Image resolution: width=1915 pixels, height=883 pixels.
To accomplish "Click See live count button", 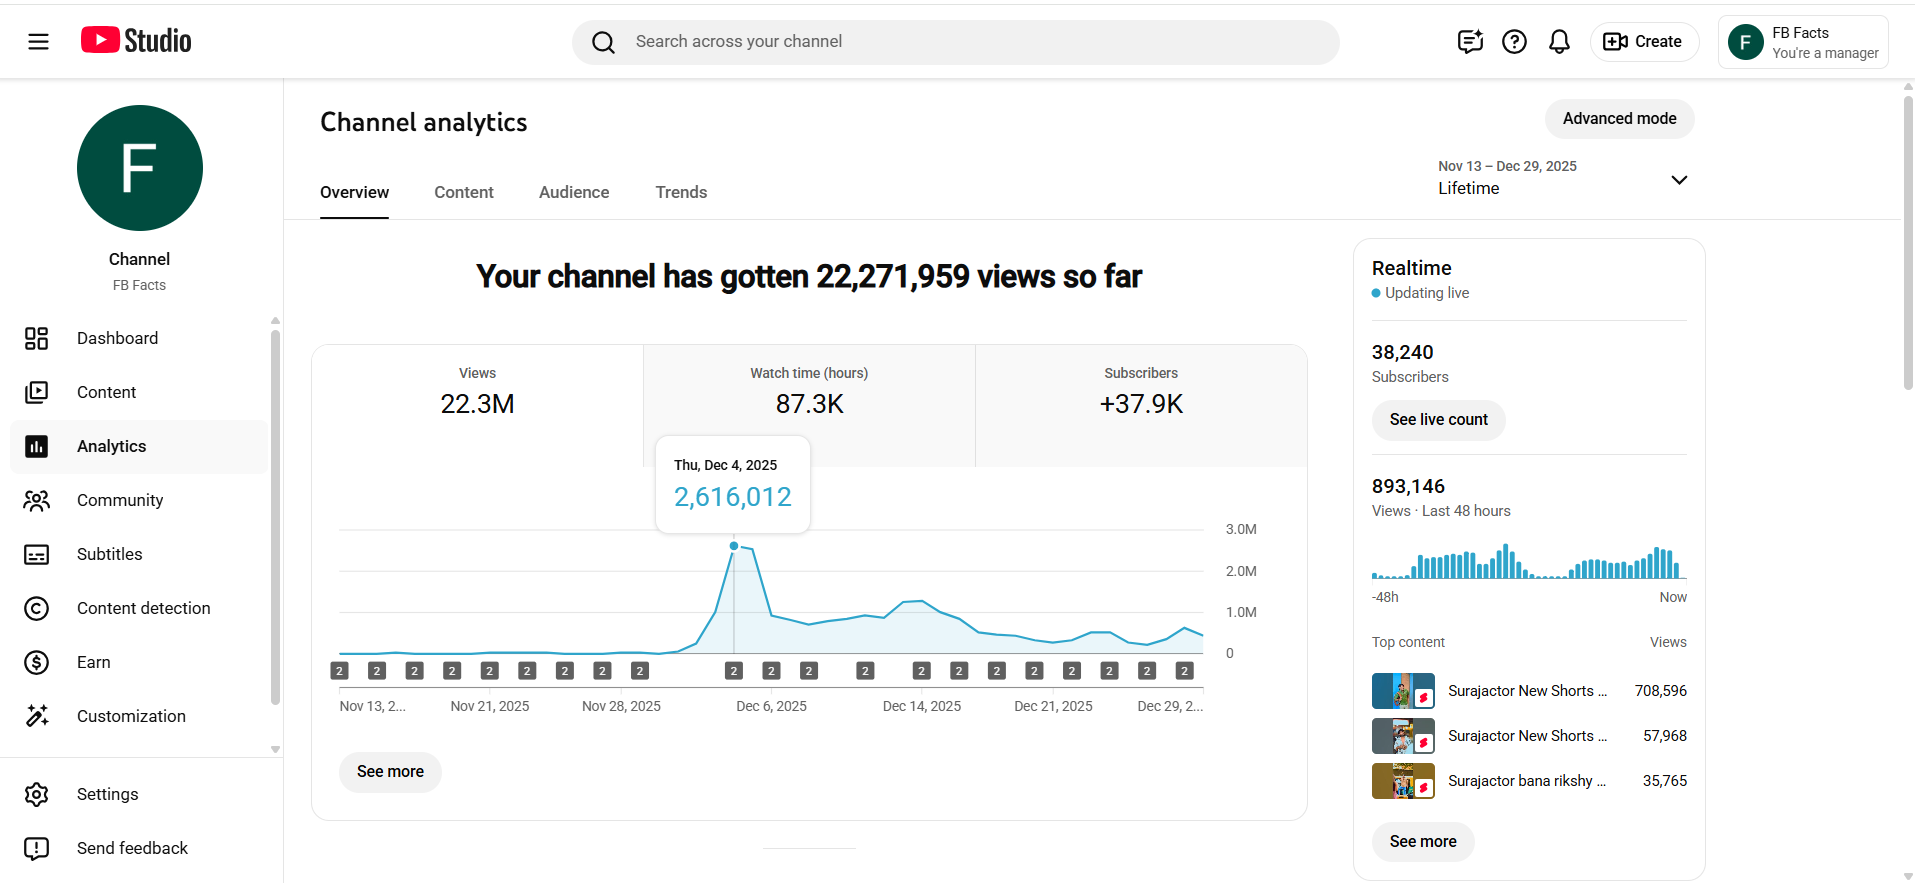I will click(1438, 420).
